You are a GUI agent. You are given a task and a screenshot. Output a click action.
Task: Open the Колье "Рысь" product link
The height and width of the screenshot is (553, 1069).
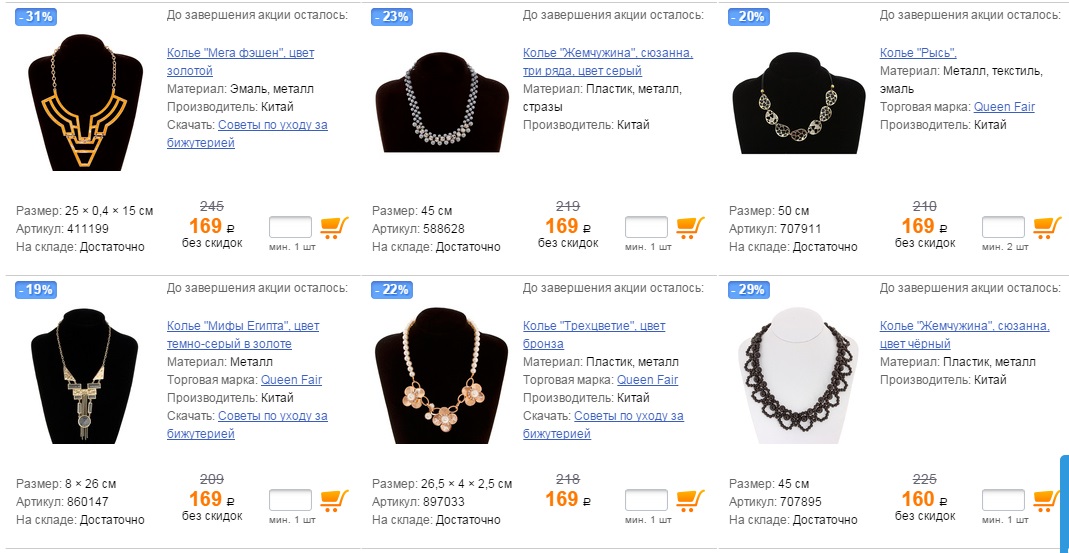pos(918,53)
